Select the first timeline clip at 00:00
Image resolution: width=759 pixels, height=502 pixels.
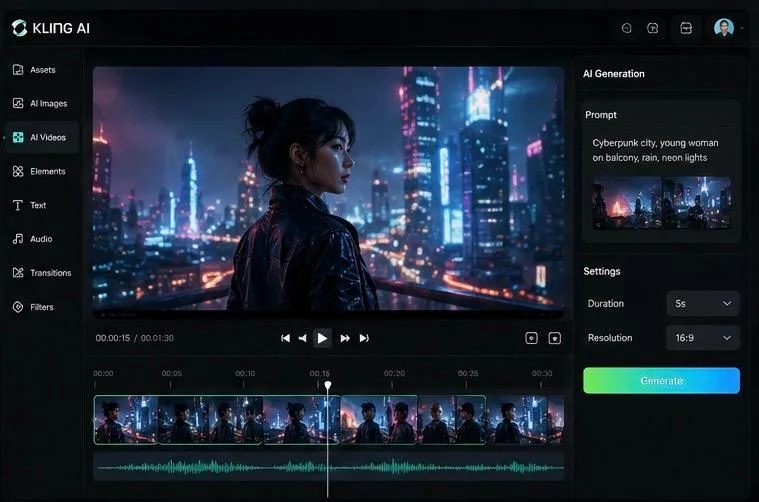tap(126, 420)
